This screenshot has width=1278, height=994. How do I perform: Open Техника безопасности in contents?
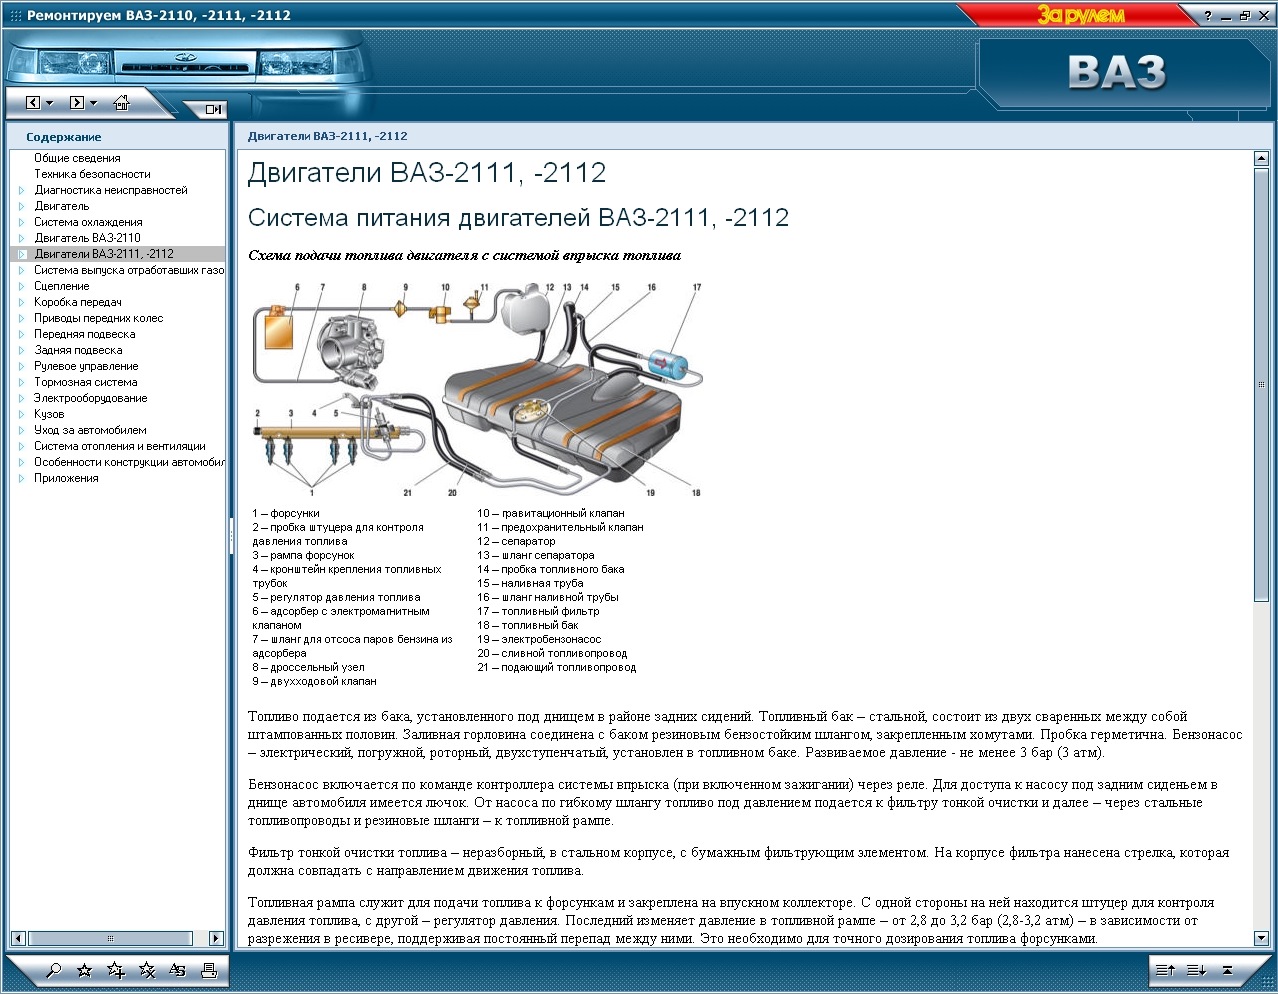[92, 174]
